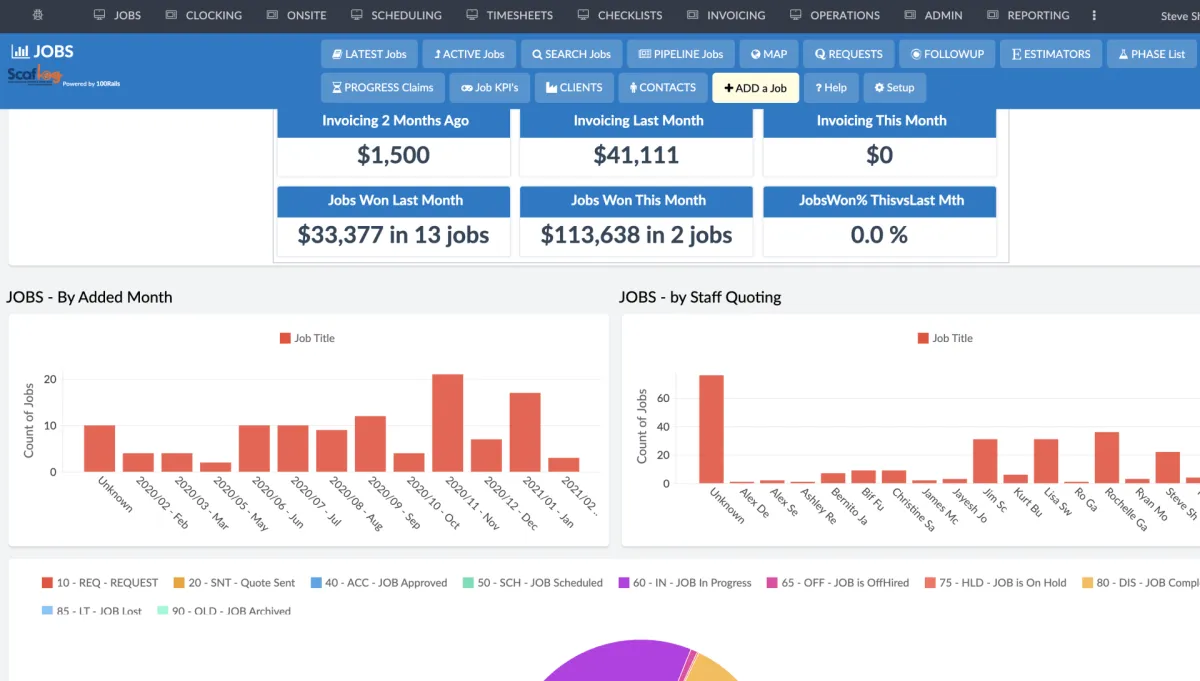Click the vertical ellipsis more menu
The image size is (1200, 681).
[1094, 16]
